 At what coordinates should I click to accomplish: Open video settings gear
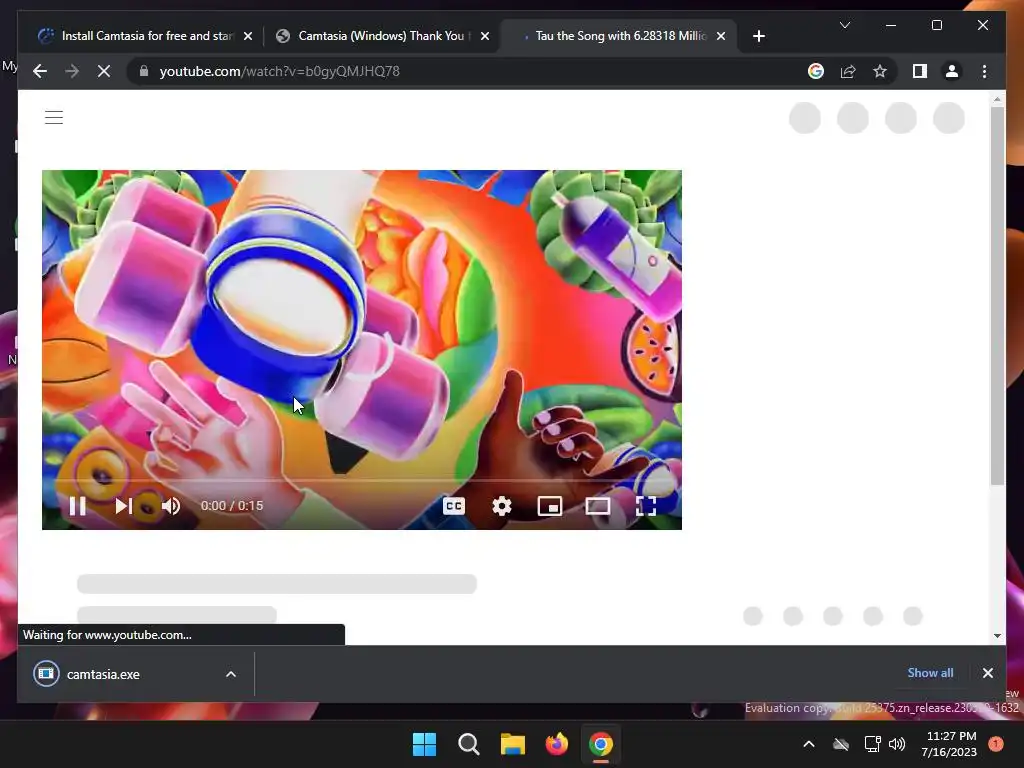(x=502, y=506)
